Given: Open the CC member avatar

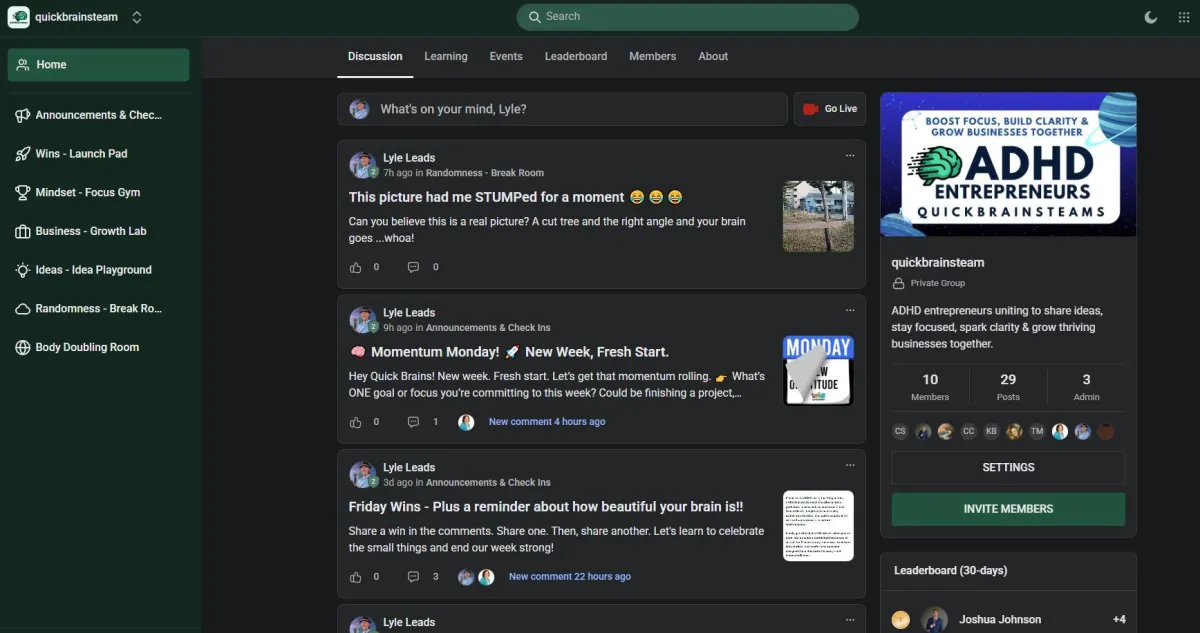Looking at the screenshot, I should 968,432.
